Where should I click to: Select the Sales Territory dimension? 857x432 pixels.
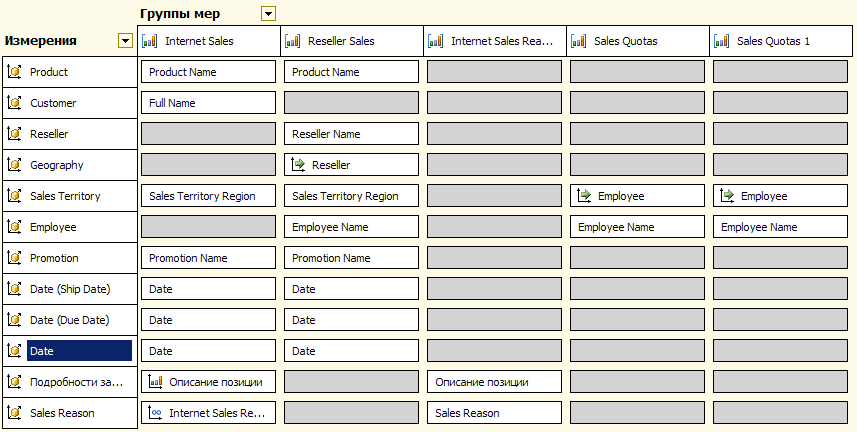[69, 196]
